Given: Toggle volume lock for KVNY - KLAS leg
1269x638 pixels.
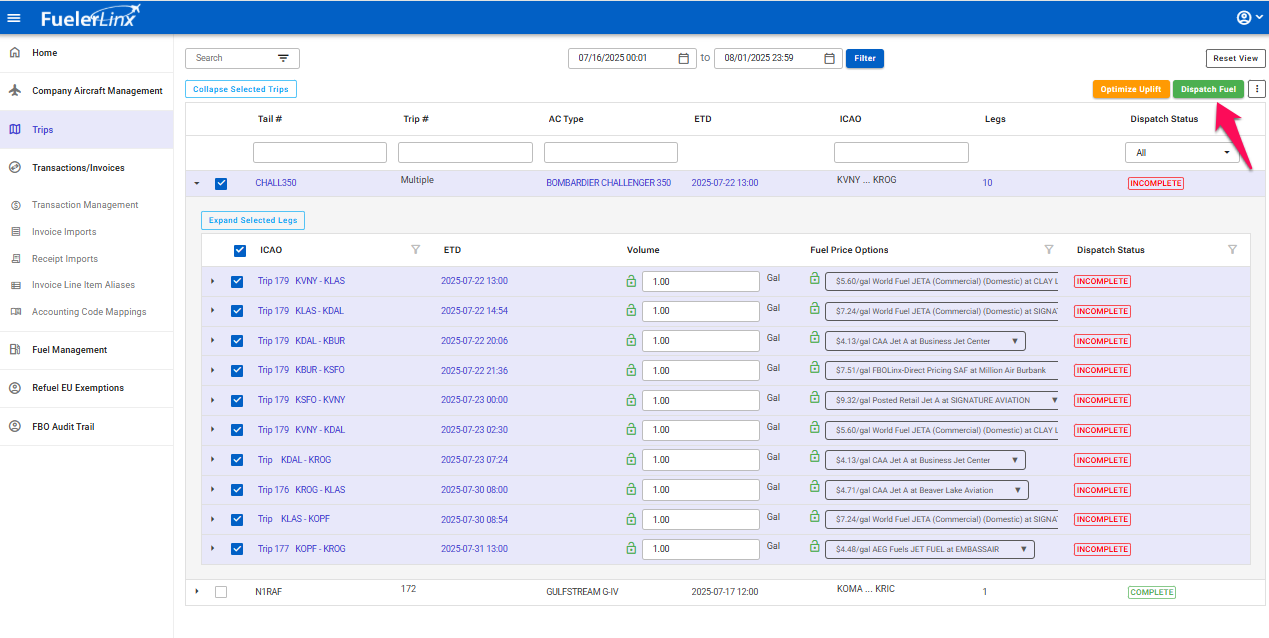Looking at the screenshot, I should (x=631, y=281).
